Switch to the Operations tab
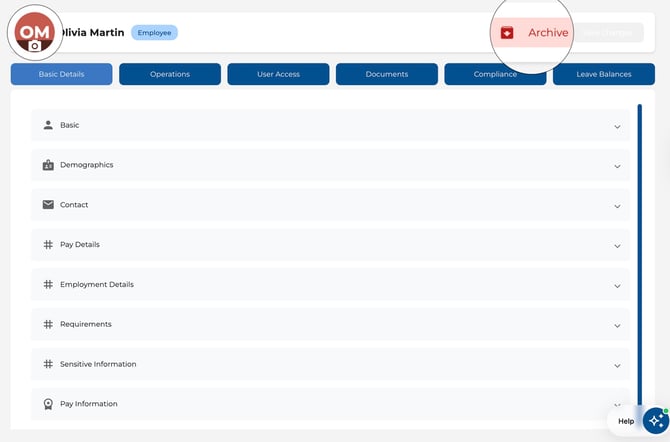The width and height of the screenshot is (670, 442). coord(170,74)
